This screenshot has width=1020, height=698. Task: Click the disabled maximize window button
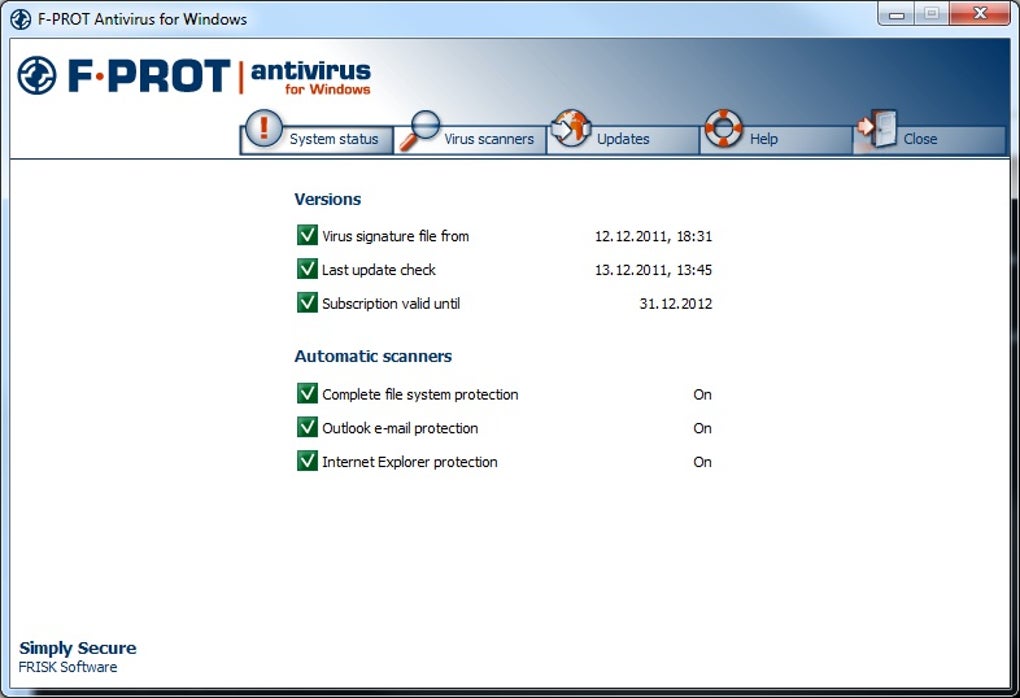pyautogui.click(x=932, y=14)
